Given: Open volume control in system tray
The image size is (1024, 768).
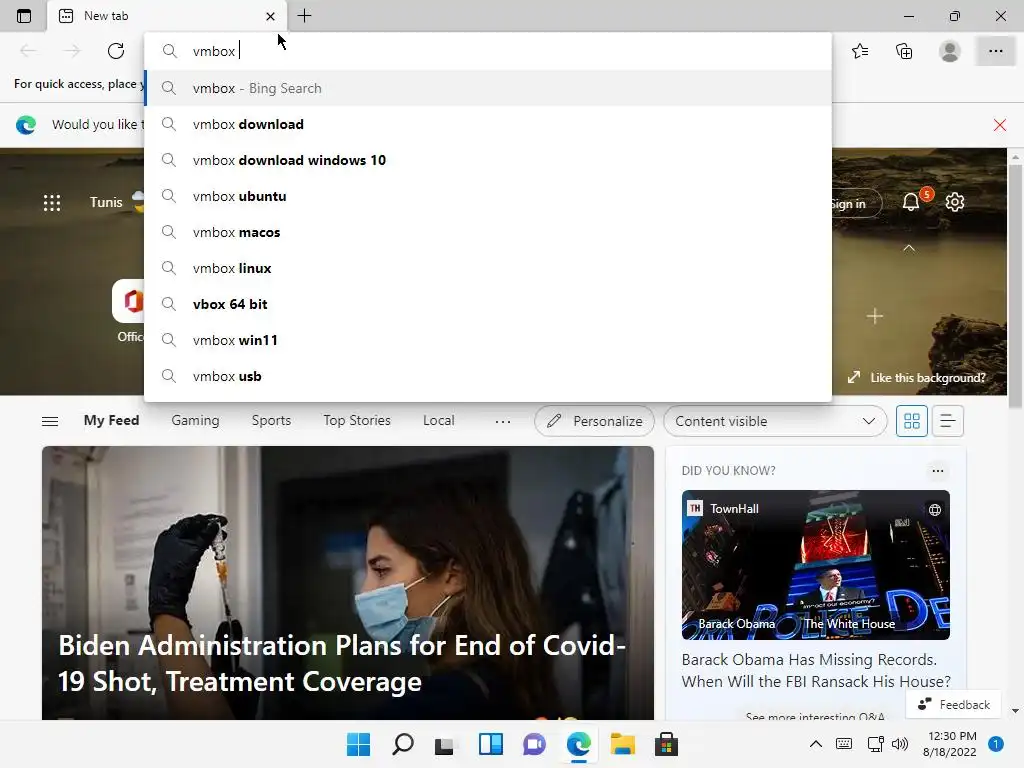Looking at the screenshot, I should [900, 744].
